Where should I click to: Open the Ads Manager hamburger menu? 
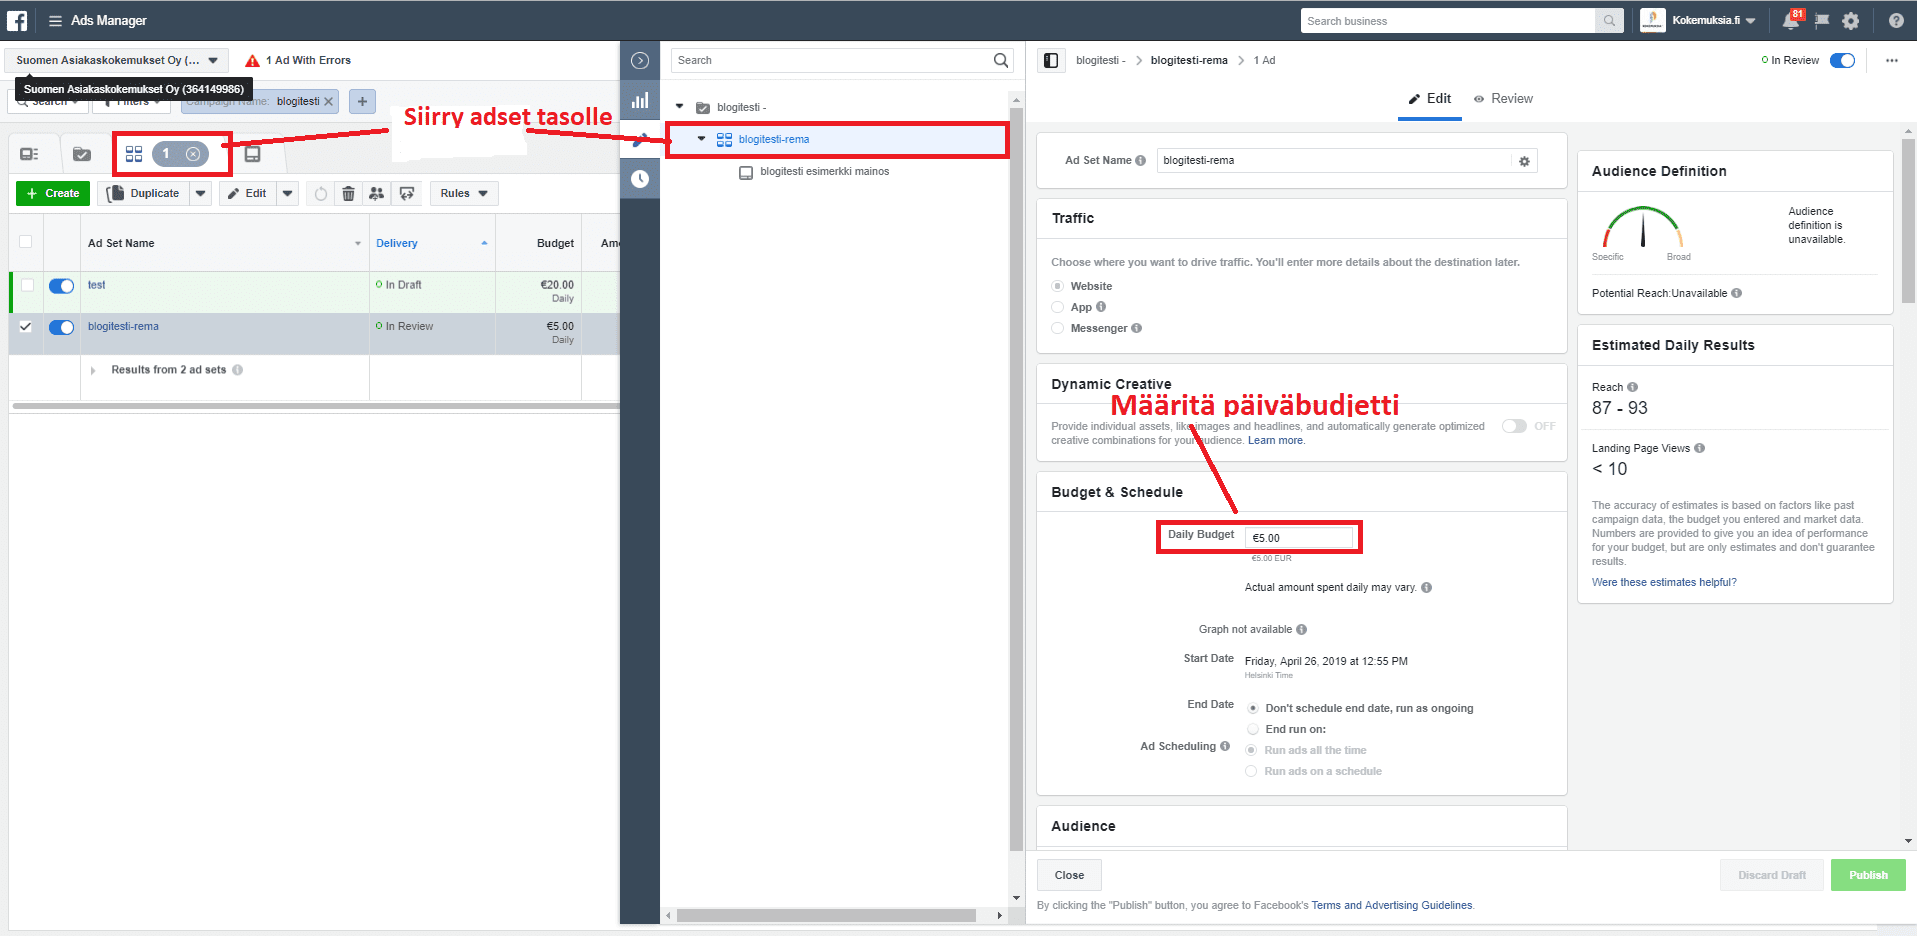[x=55, y=21]
